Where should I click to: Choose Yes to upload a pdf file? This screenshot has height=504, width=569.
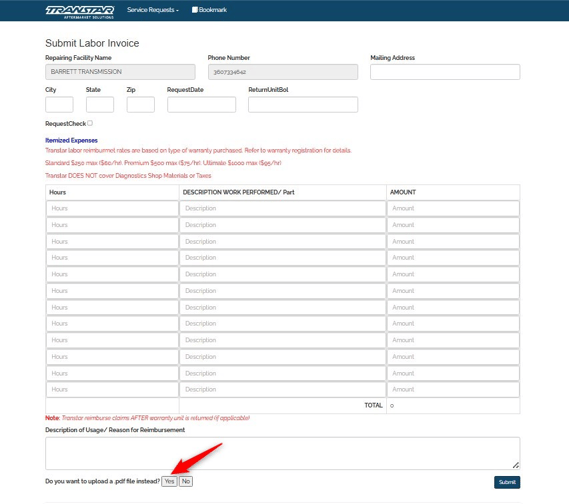(169, 482)
